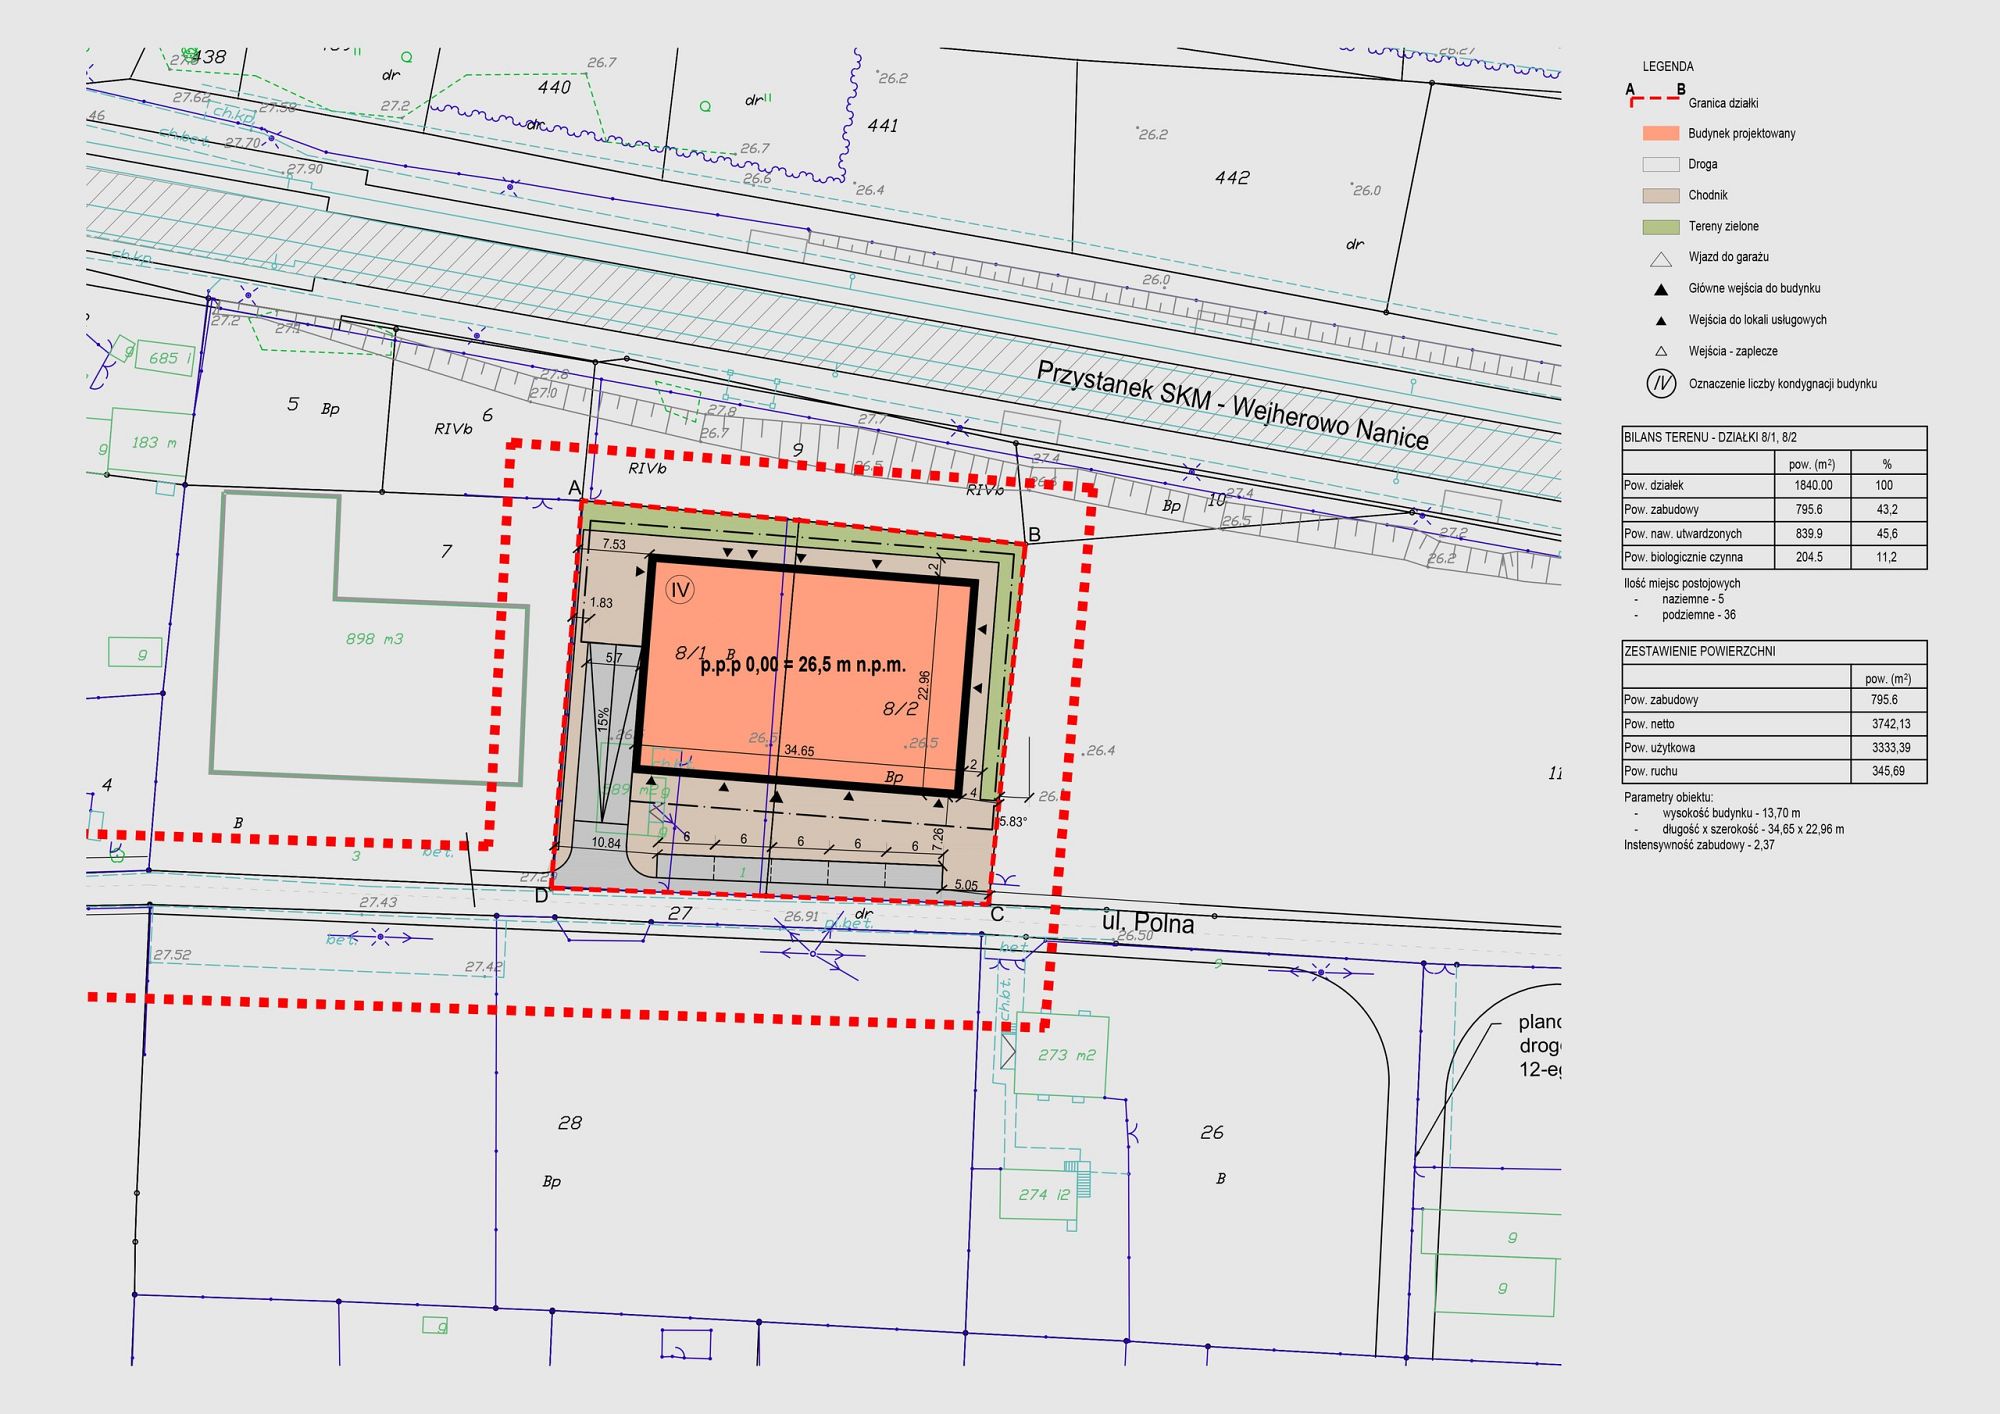2000x1414 pixels.
Task: Click the '273 m2' building label
Action: (x=1066, y=1055)
